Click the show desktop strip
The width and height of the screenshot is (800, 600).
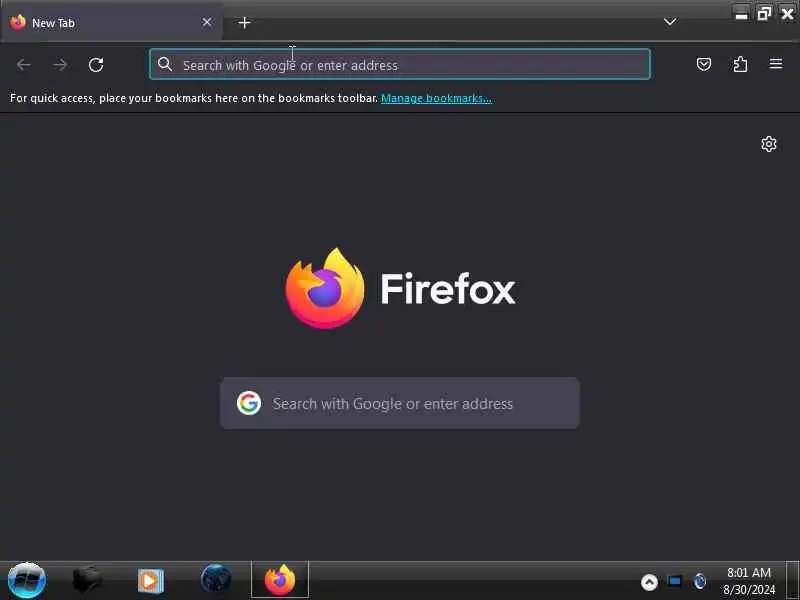(x=792, y=581)
